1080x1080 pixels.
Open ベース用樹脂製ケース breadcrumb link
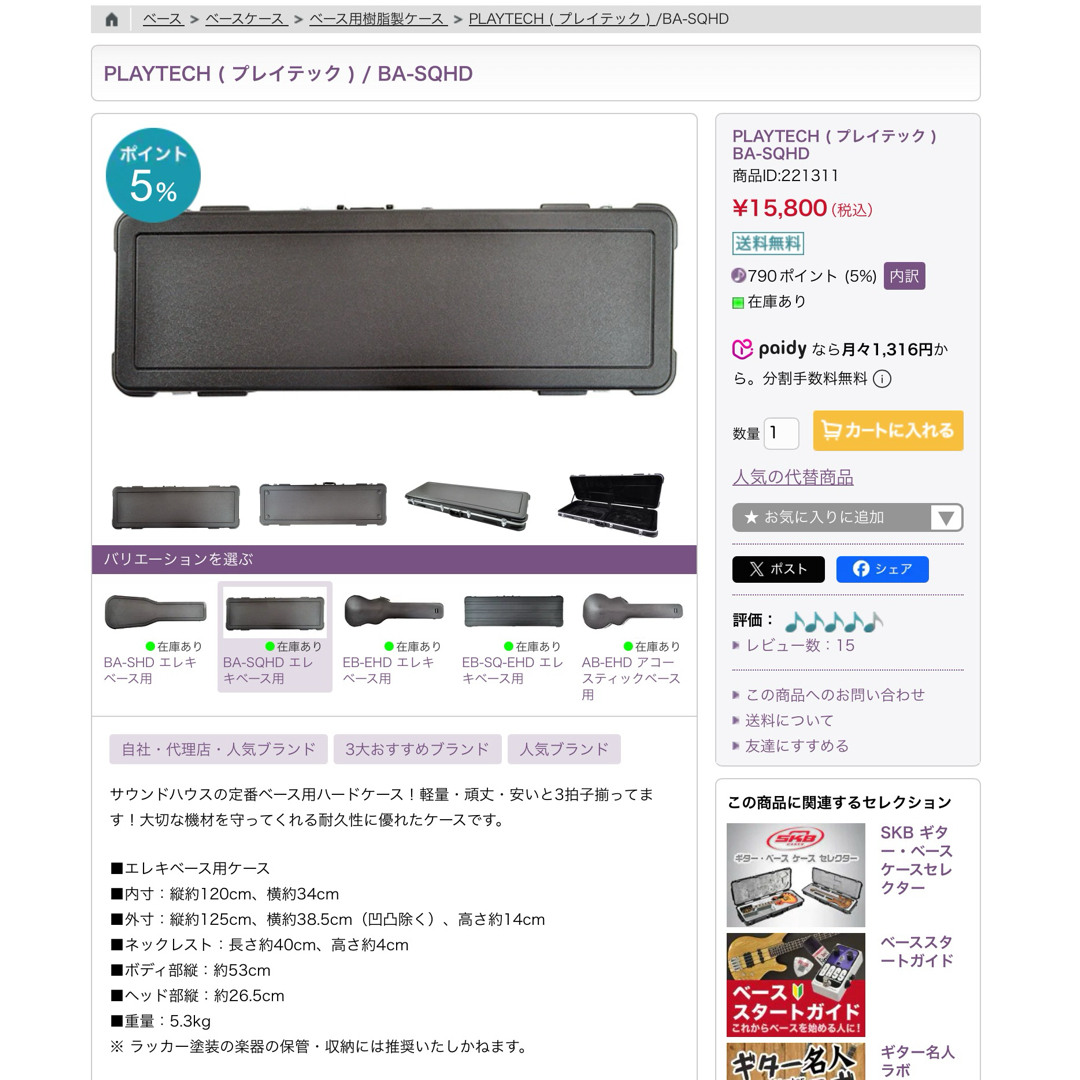[x=377, y=19]
